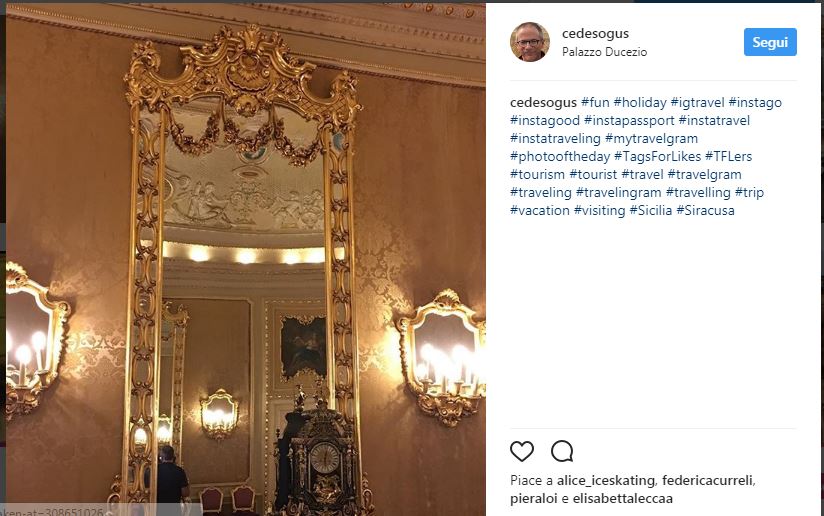View the elisabettaleccaa liker profile
824x516 pixels.
click(x=623, y=499)
